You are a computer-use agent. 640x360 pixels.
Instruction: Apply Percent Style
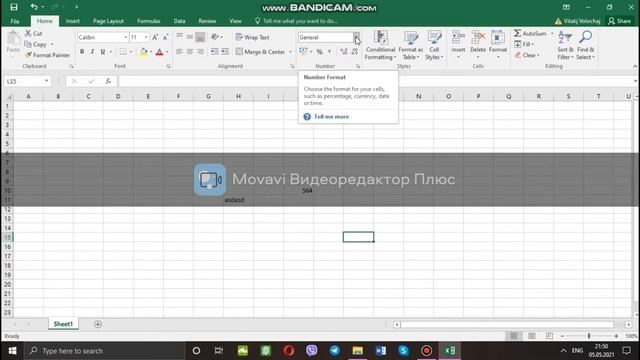click(319, 51)
